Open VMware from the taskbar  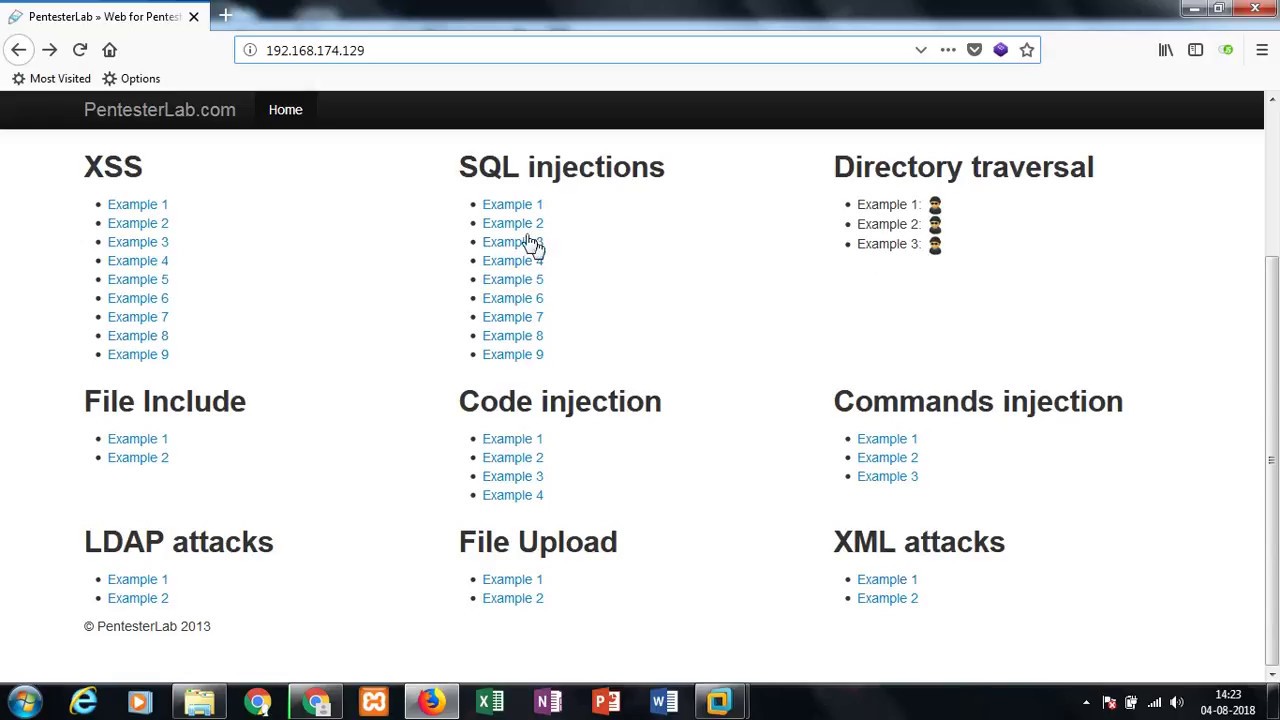[721, 702]
